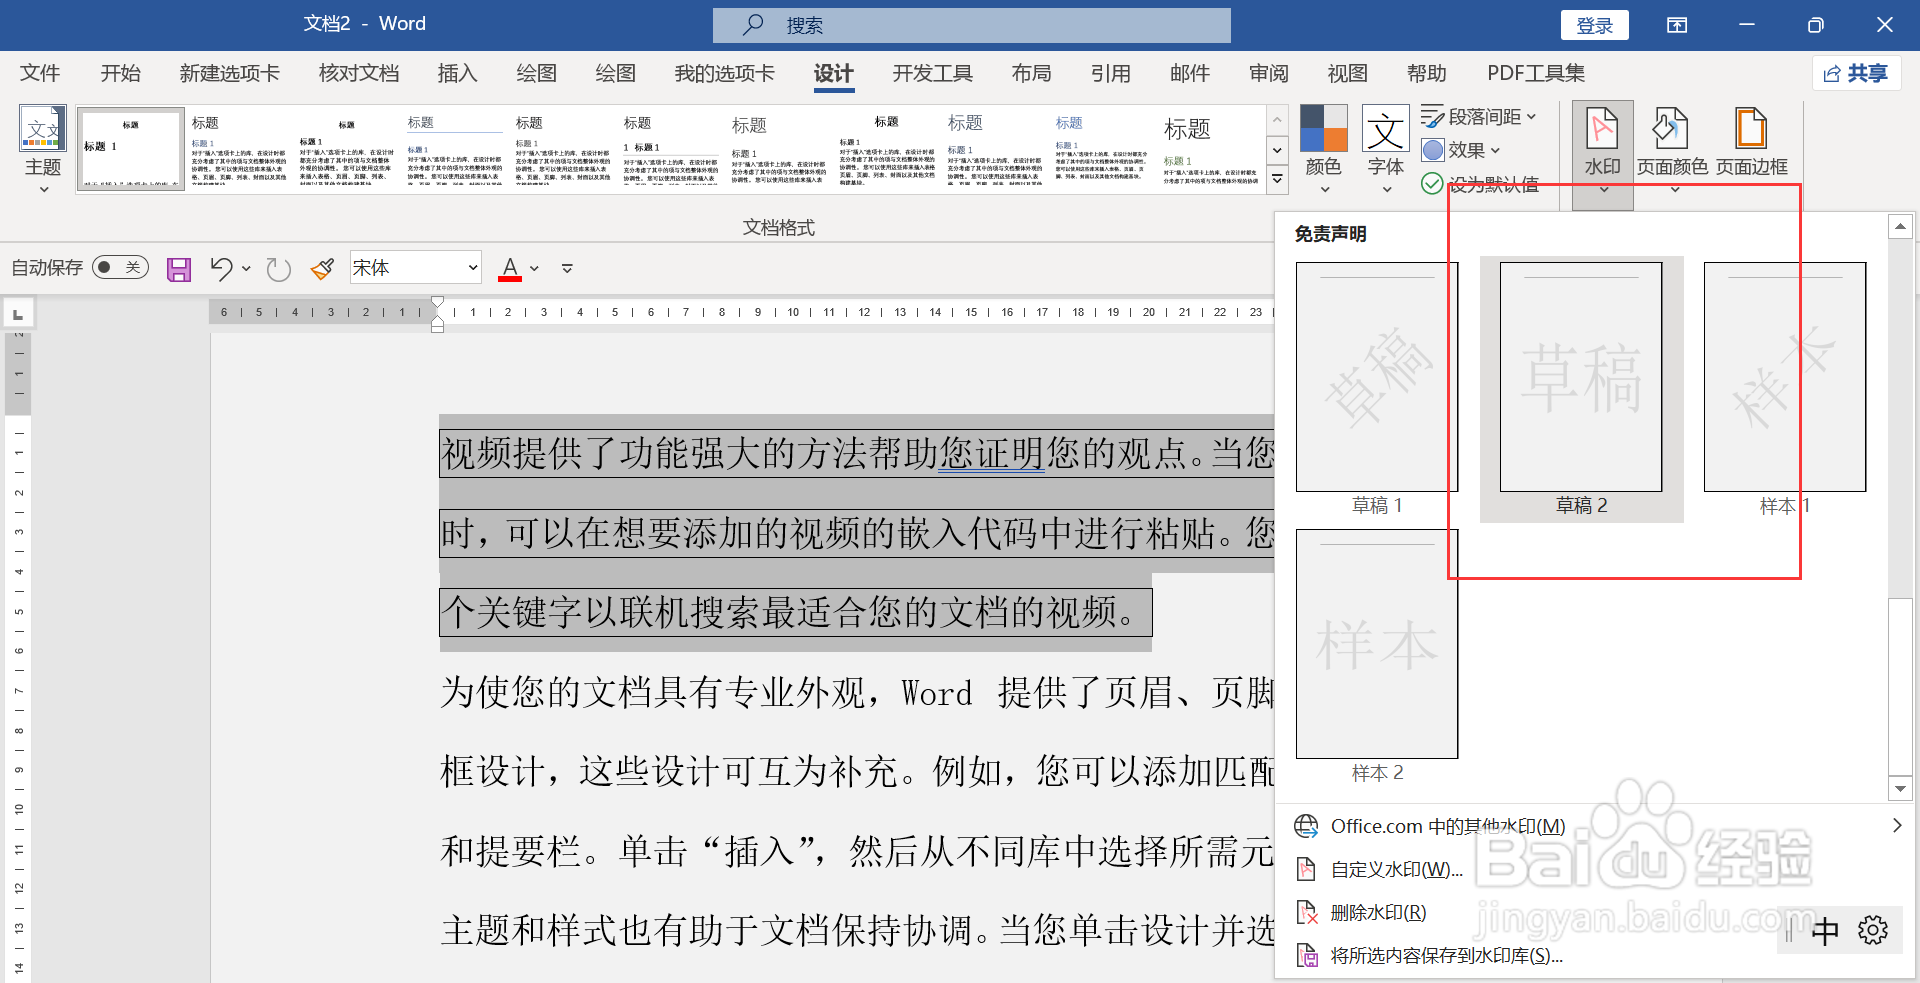Click the watermark gallery scroll-up arrow
Image resolution: width=1920 pixels, height=983 pixels.
[1900, 227]
